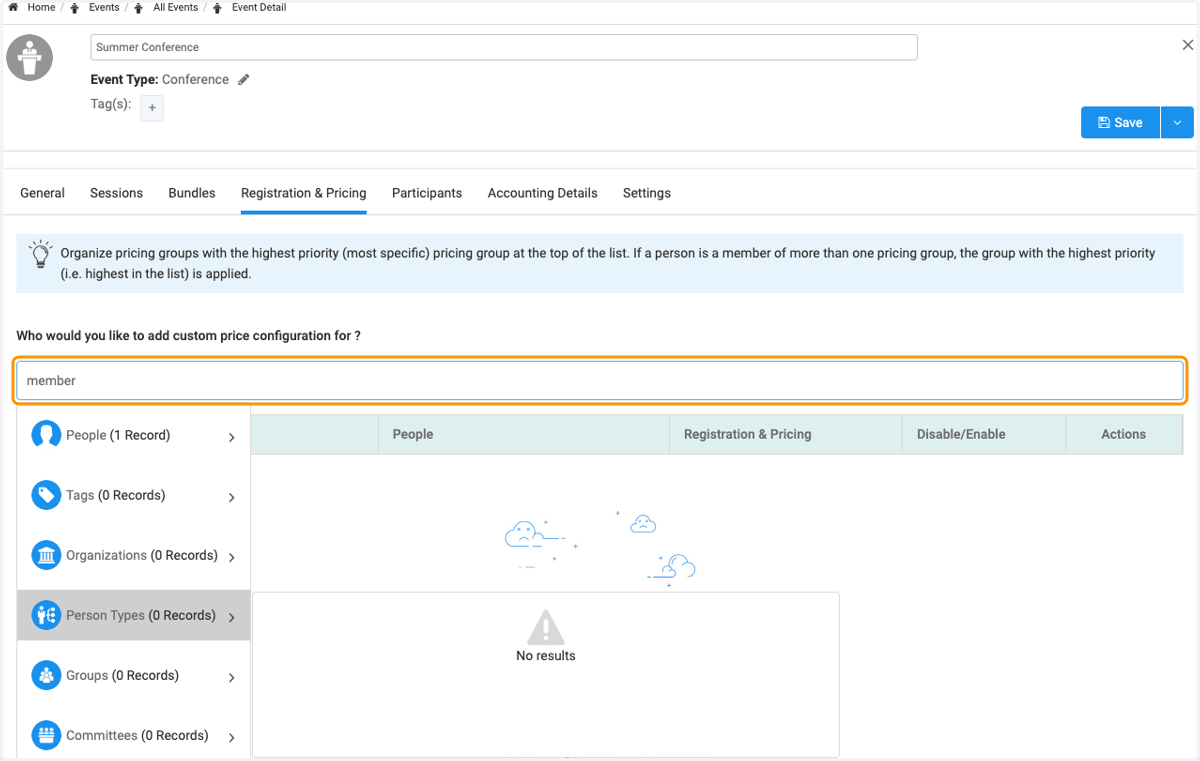Edit event type with pencil icon
1200x761 pixels.
pos(243,80)
